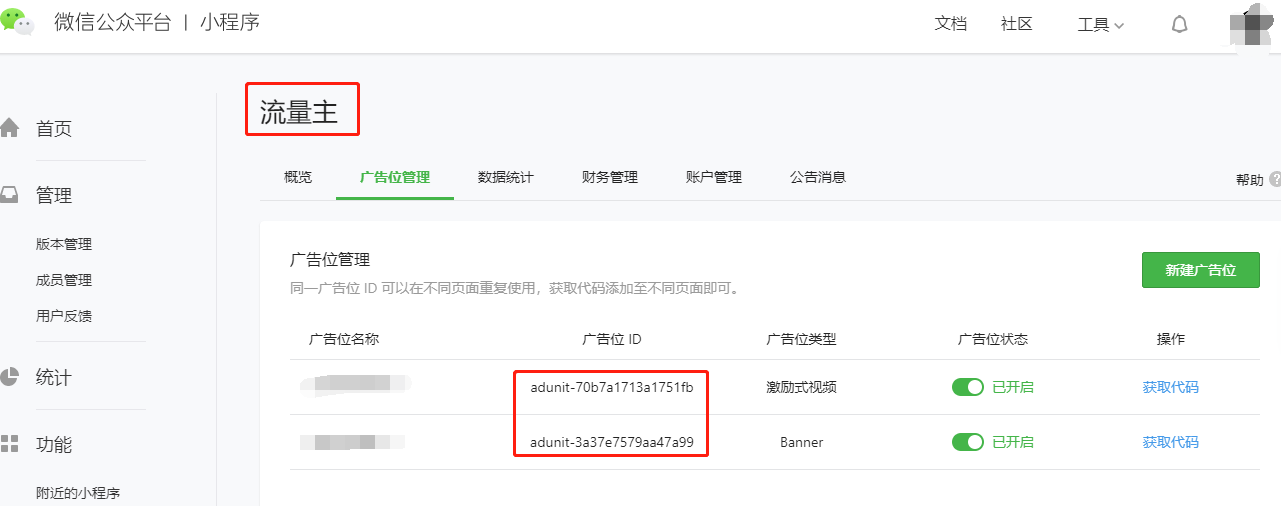Click the pie chart icon beside 统计
Screen dimensions: 1281x506
point(10,377)
